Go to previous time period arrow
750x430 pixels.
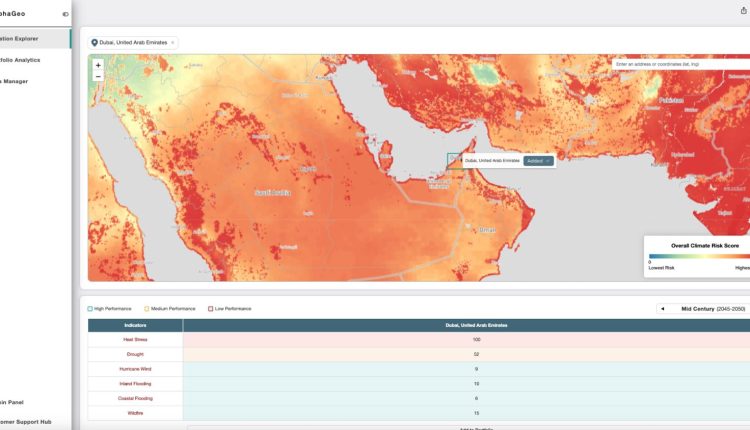[661, 309]
